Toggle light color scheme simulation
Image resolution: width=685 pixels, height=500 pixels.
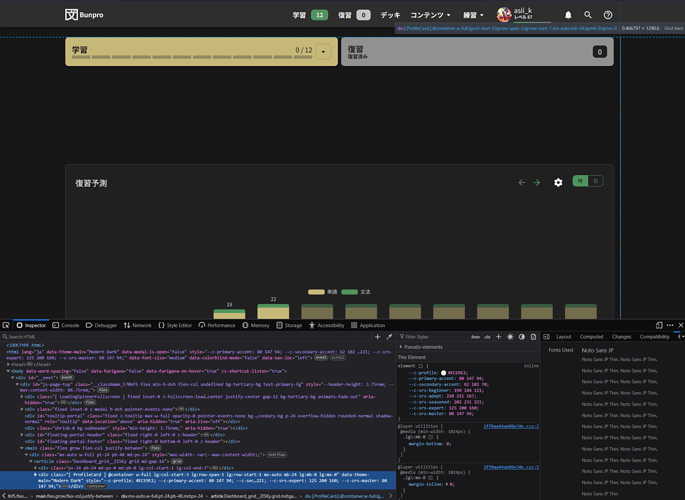tap(510, 337)
